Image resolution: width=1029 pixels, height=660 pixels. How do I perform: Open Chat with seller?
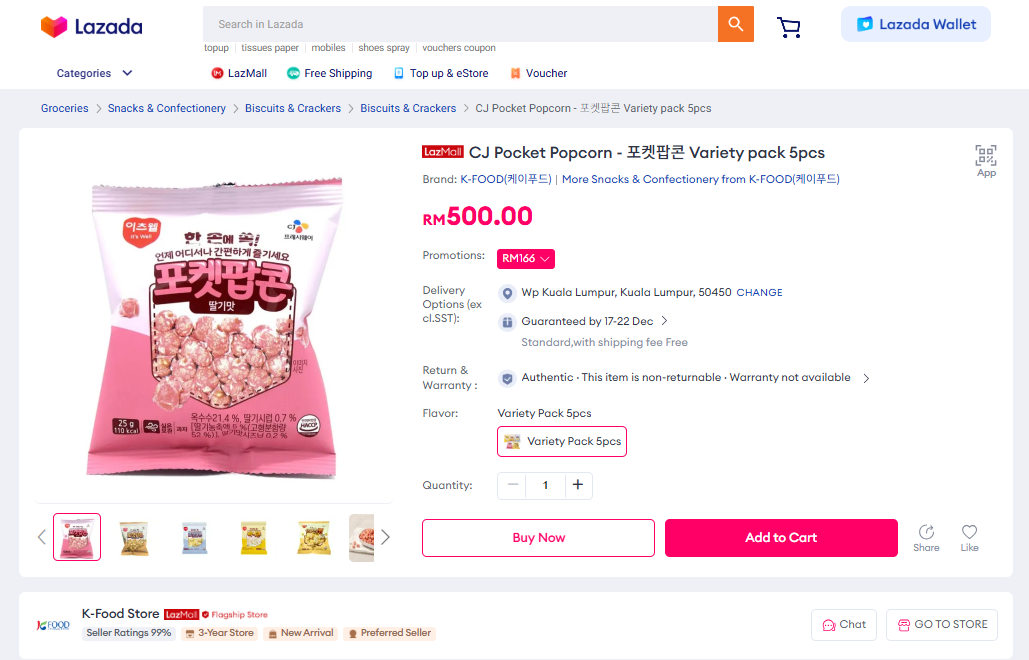click(844, 624)
